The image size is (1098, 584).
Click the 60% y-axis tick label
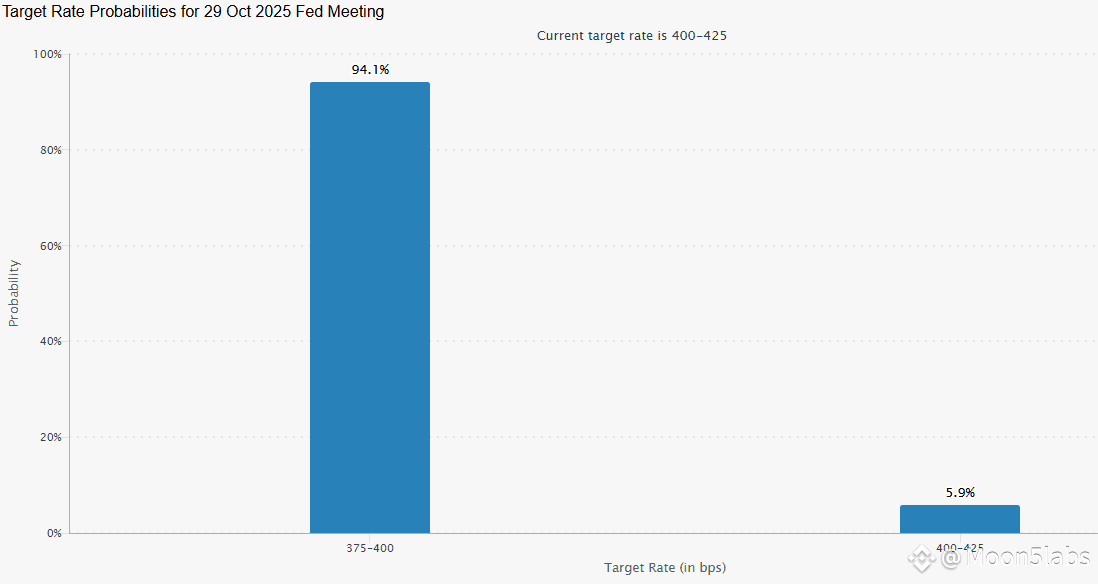tap(50, 246)
